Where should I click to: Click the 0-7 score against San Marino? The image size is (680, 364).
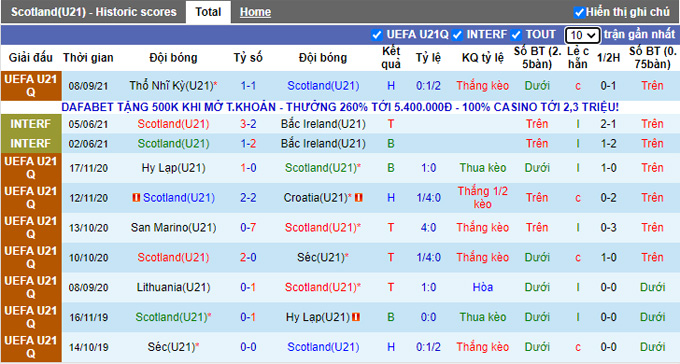point(248,228)
